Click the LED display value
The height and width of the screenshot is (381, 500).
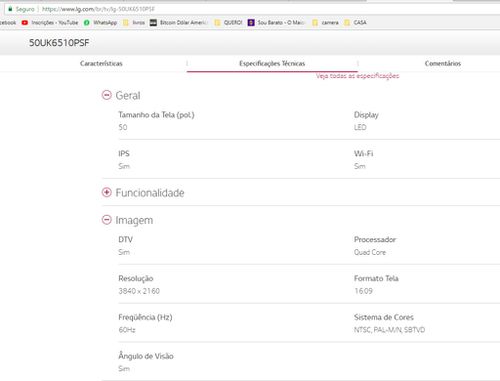[360, 127]
